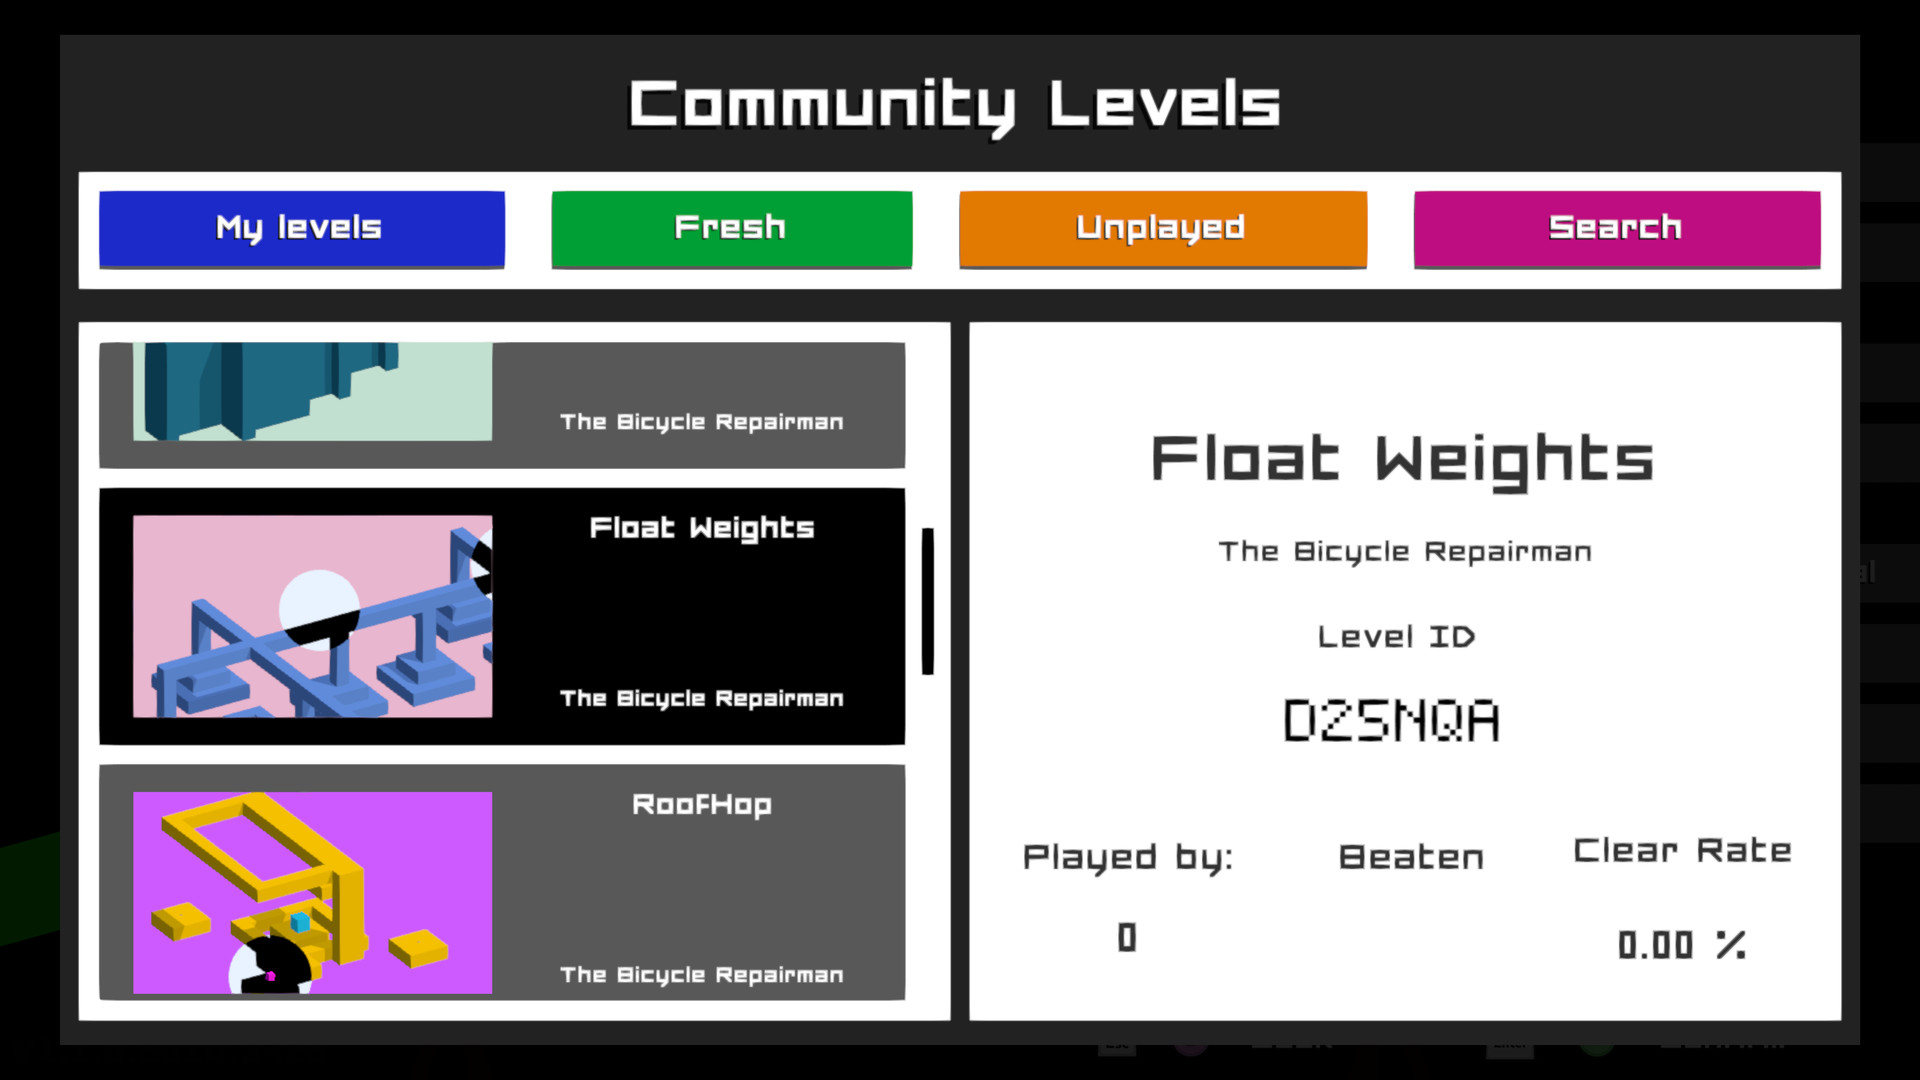Click the RoofHop level thumbnail
The image size is (1920, 1080).
tap(313, 891)
